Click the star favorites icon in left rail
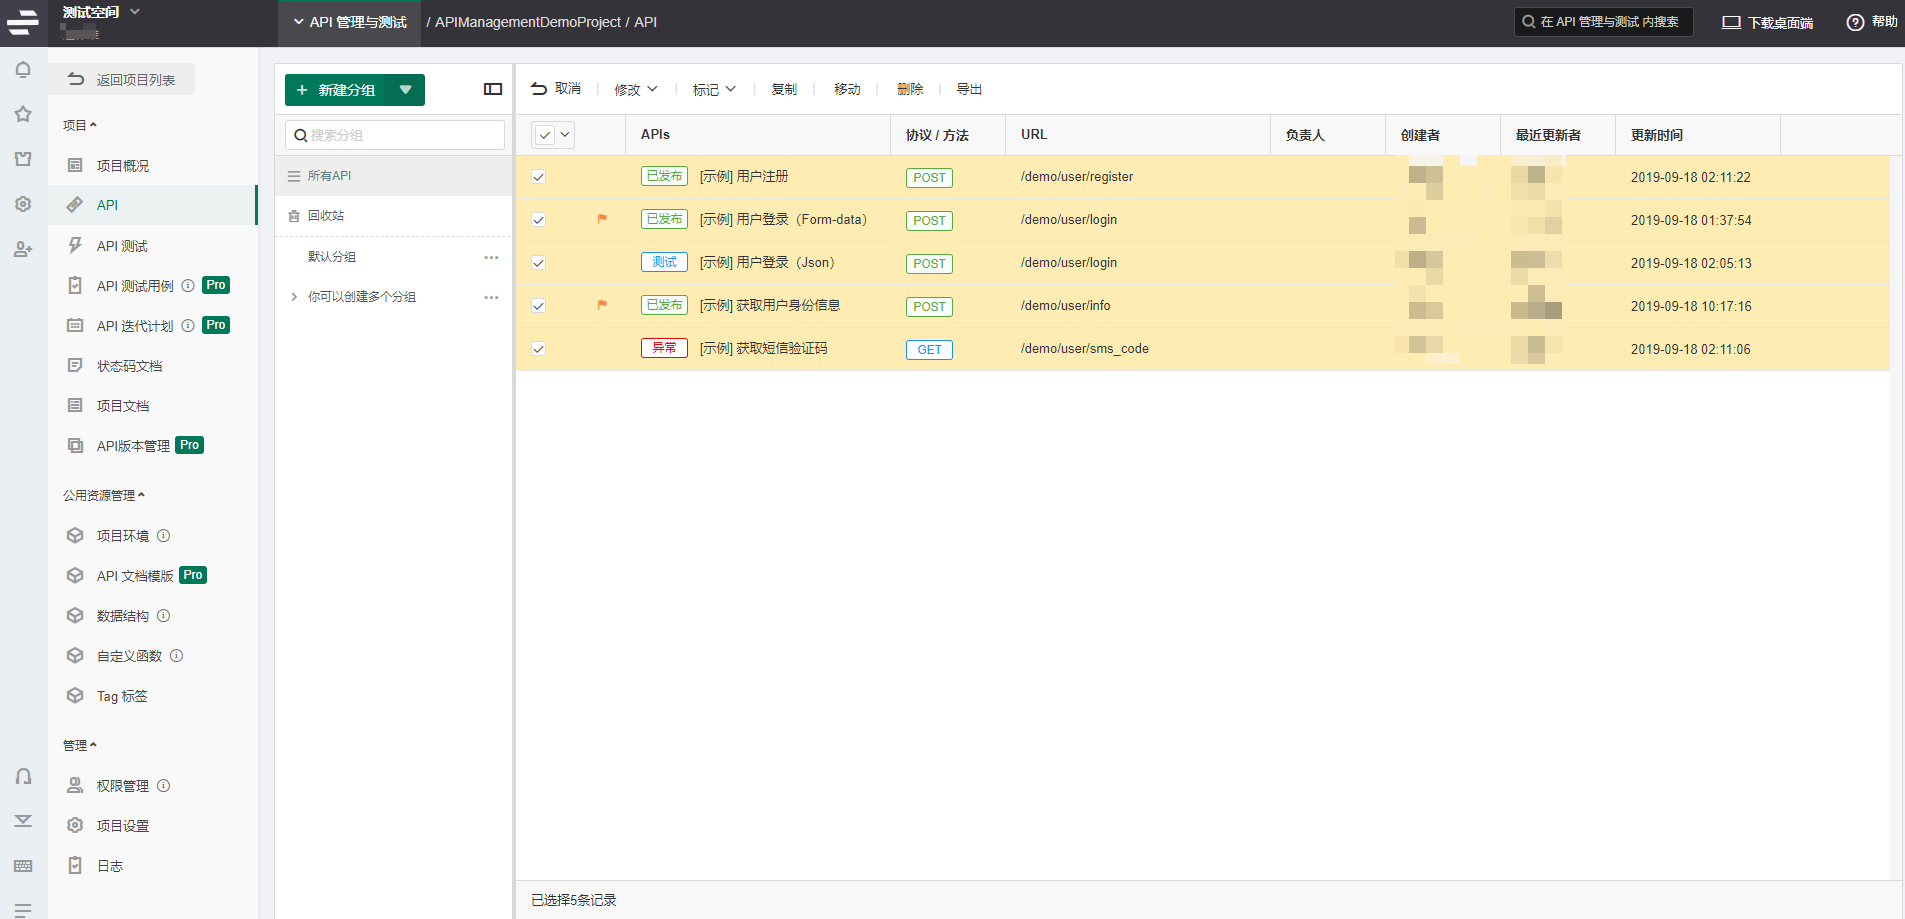 click(23, 114)
